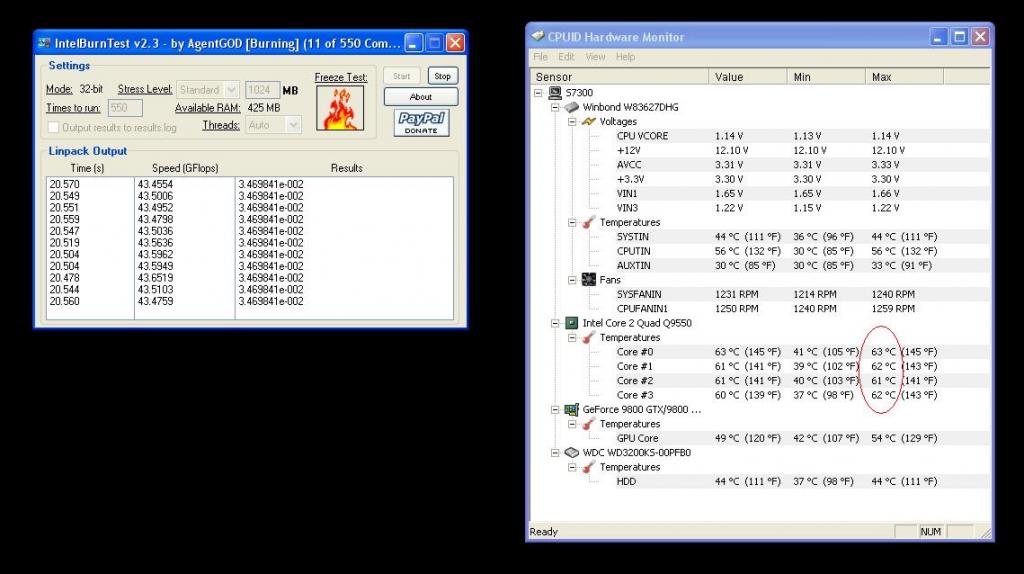Click the NUM status bar indicator
Screen dimensions: 1024x574
point(931,532)
